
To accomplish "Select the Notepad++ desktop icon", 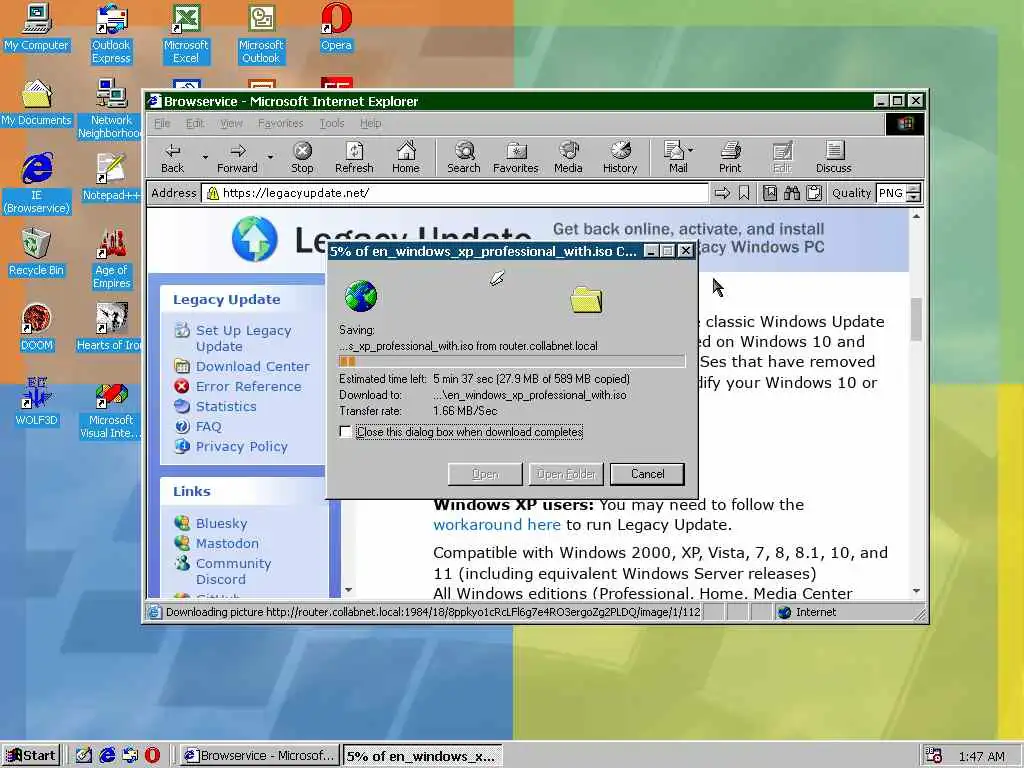I will tap(111, 178).
